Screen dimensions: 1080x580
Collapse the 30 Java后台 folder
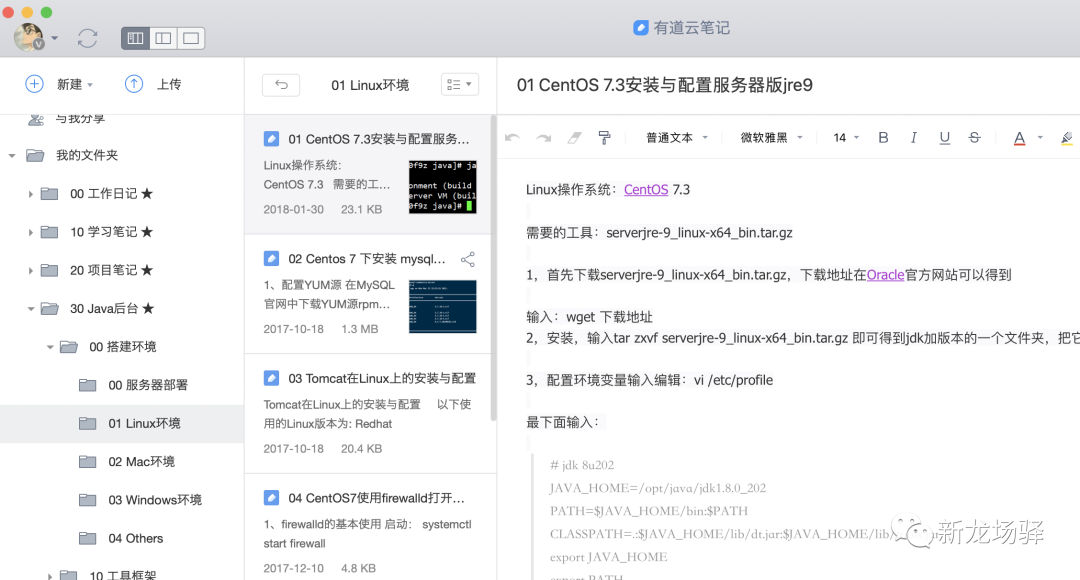click(31, 309)
